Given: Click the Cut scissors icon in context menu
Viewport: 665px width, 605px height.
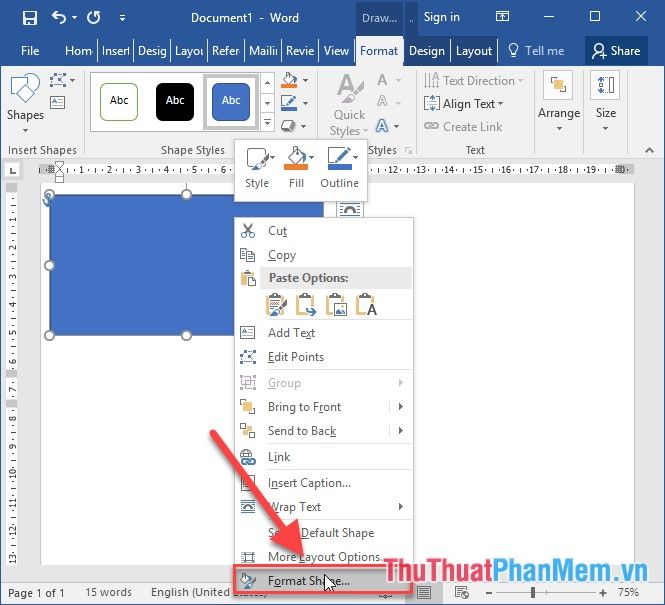Looking at the screenshot, I should click(x=248, y=231).
